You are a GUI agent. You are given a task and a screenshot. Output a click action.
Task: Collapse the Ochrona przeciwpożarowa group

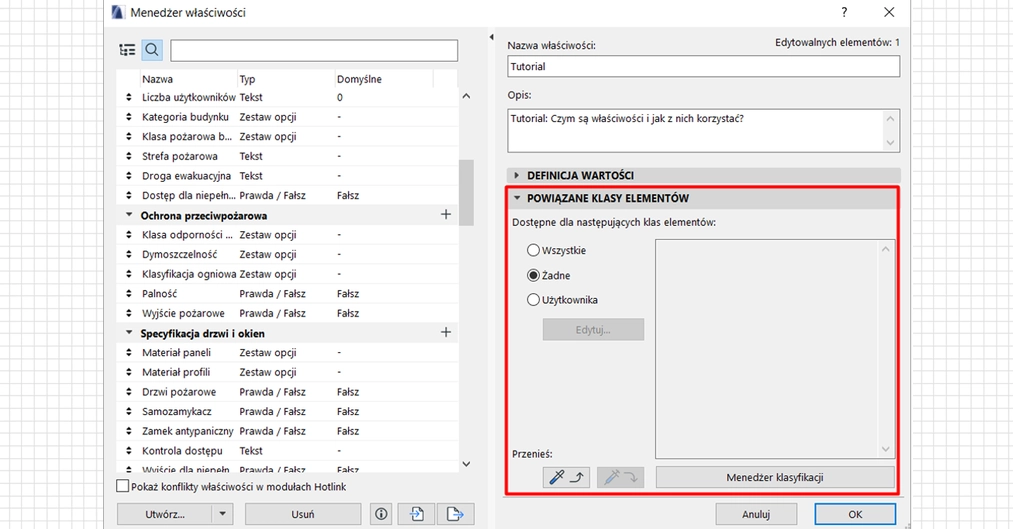point(129,214)
